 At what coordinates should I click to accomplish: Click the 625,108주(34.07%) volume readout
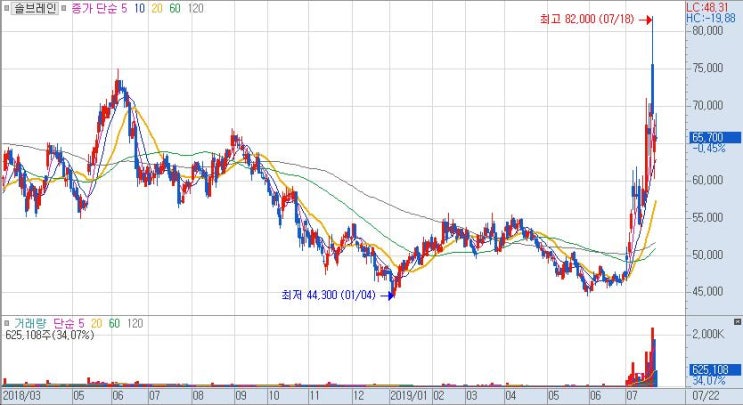tap(50, 335)
